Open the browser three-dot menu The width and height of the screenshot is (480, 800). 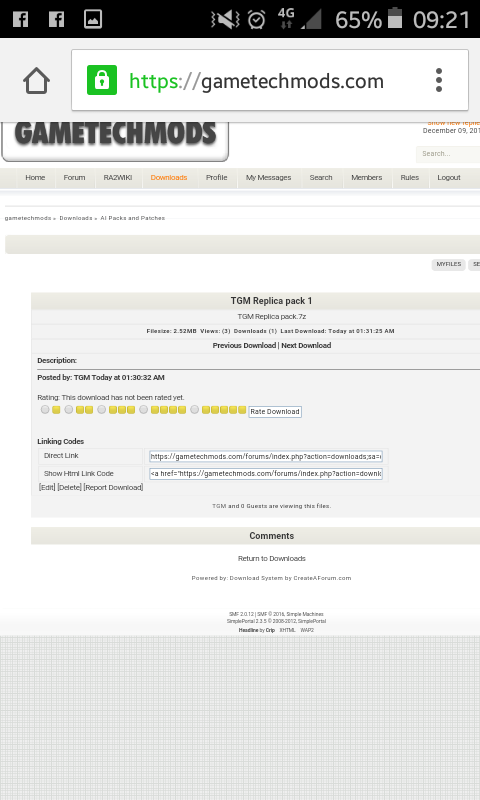439,80
